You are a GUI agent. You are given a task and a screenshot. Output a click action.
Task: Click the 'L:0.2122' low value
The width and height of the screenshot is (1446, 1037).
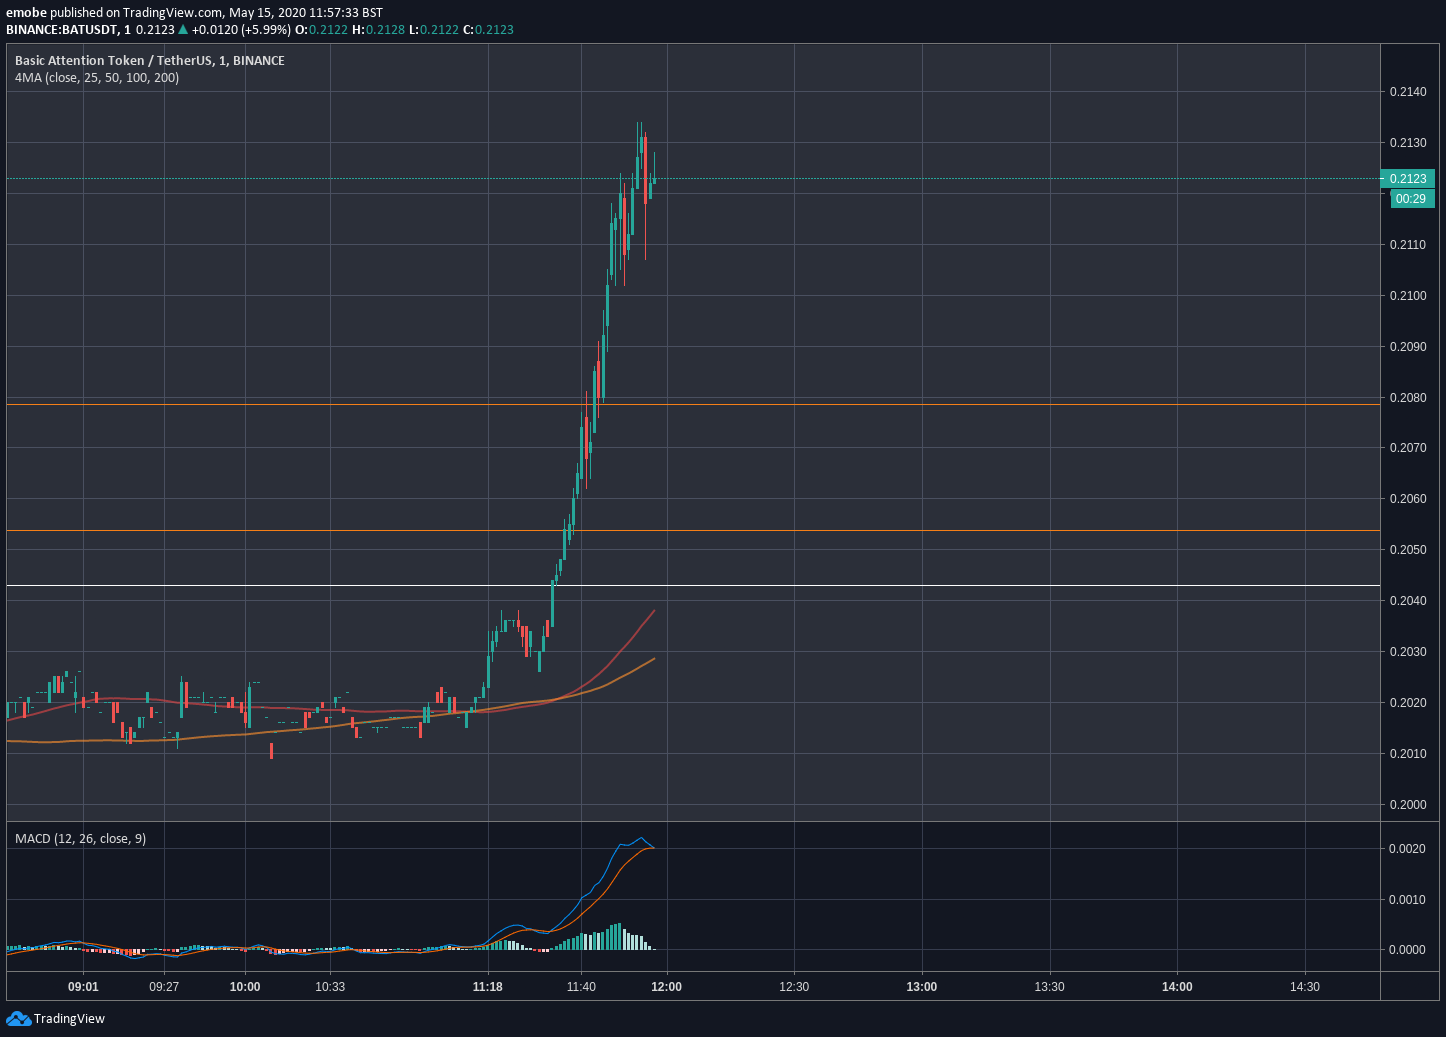(x=434, y=30)
